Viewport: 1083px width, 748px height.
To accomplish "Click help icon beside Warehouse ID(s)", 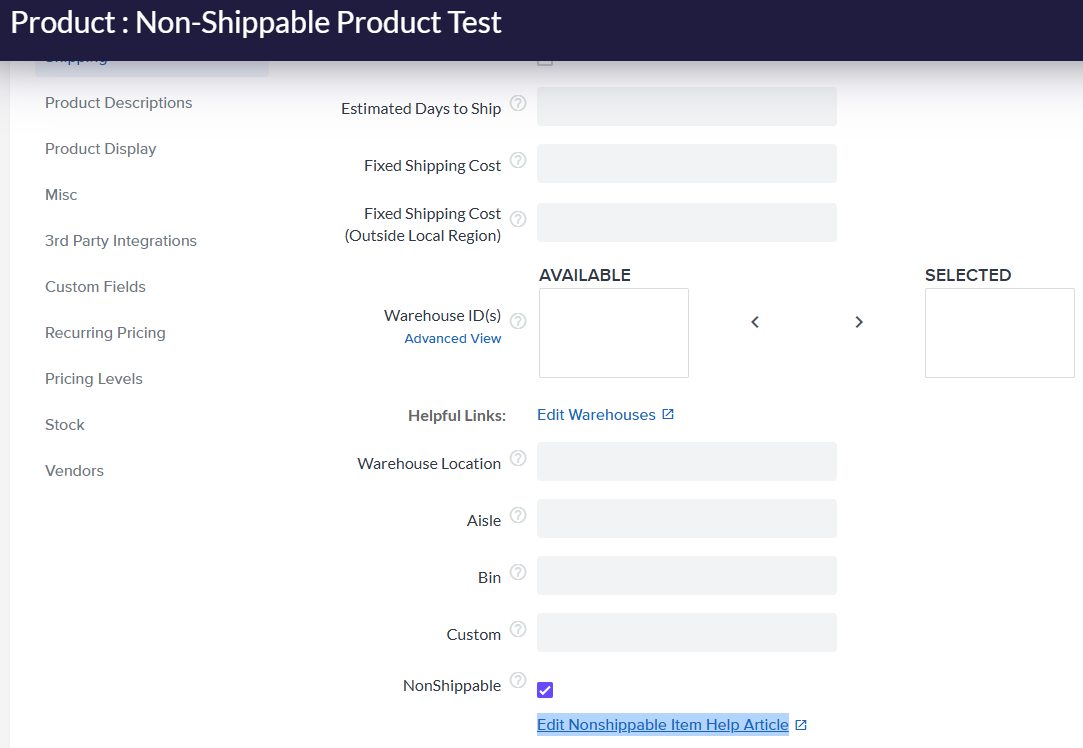I will click(518, 321).
